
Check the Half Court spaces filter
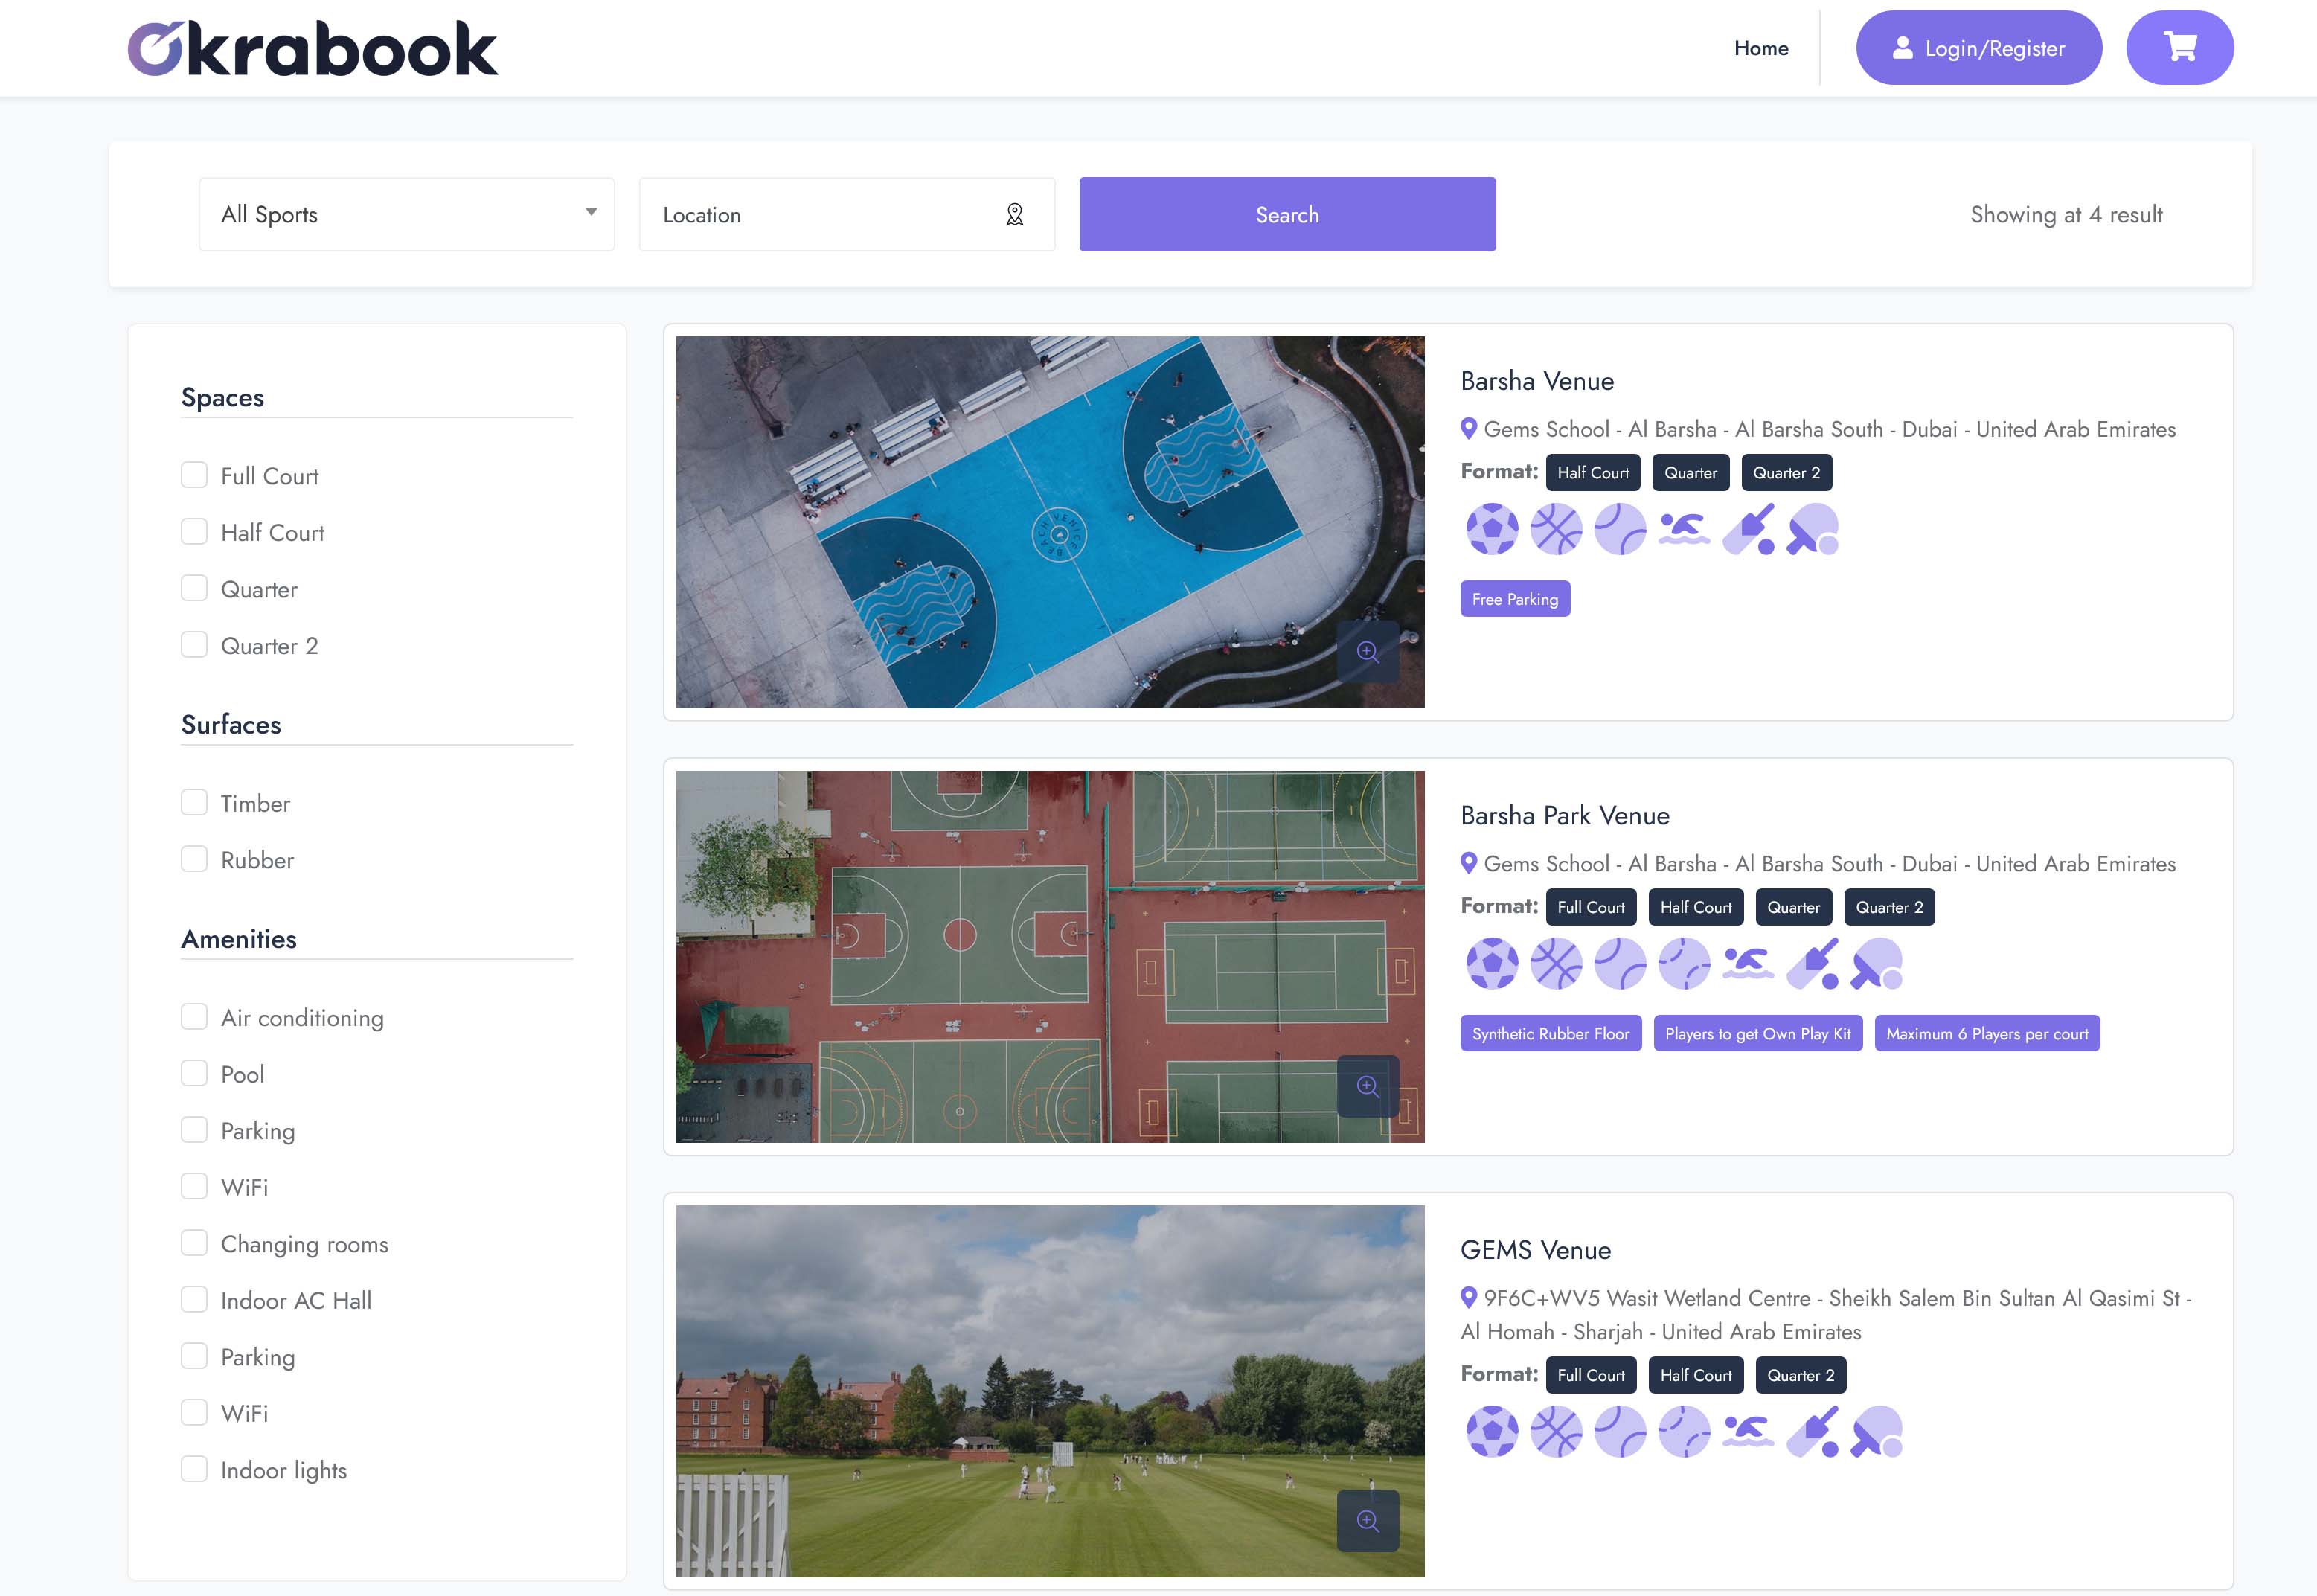tap(194, 532)
